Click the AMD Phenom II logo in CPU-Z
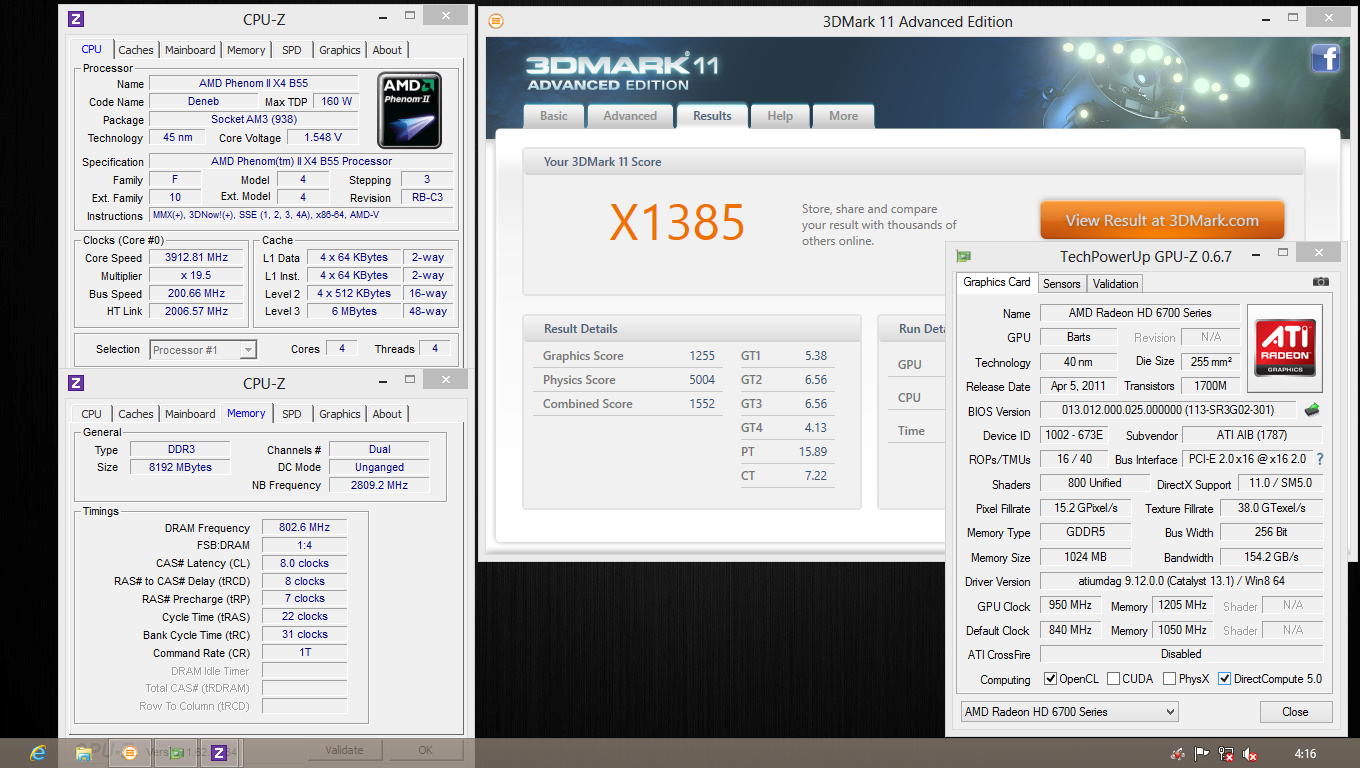This screenshot has height=768, width=1360. point(409,111)
